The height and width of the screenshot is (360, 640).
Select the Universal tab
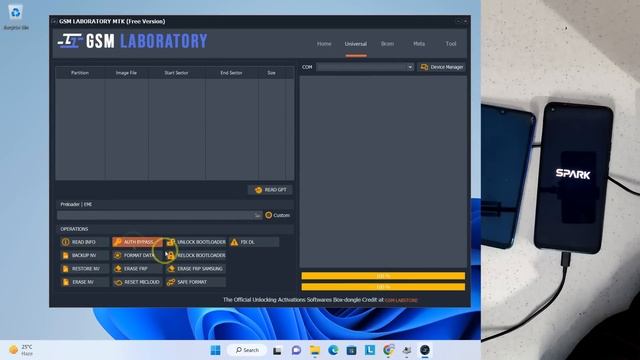(x=356, y=44)
